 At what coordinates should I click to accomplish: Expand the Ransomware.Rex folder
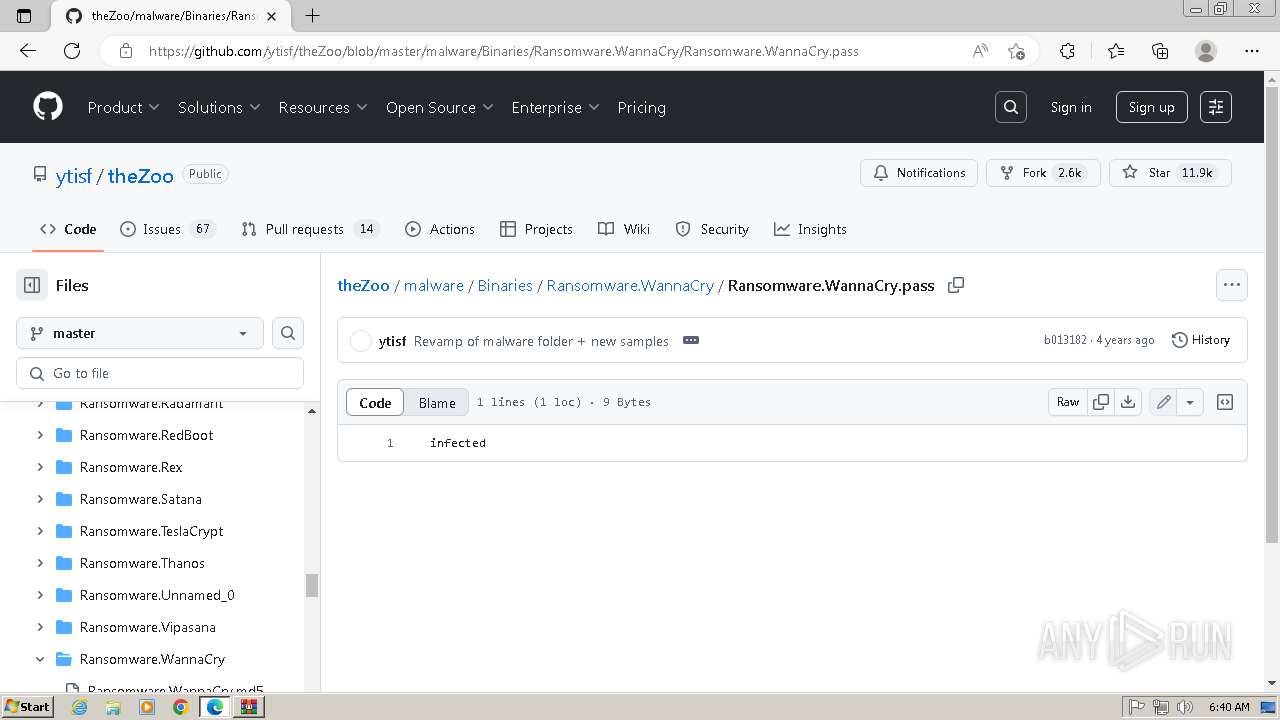[x=40, y=467]
